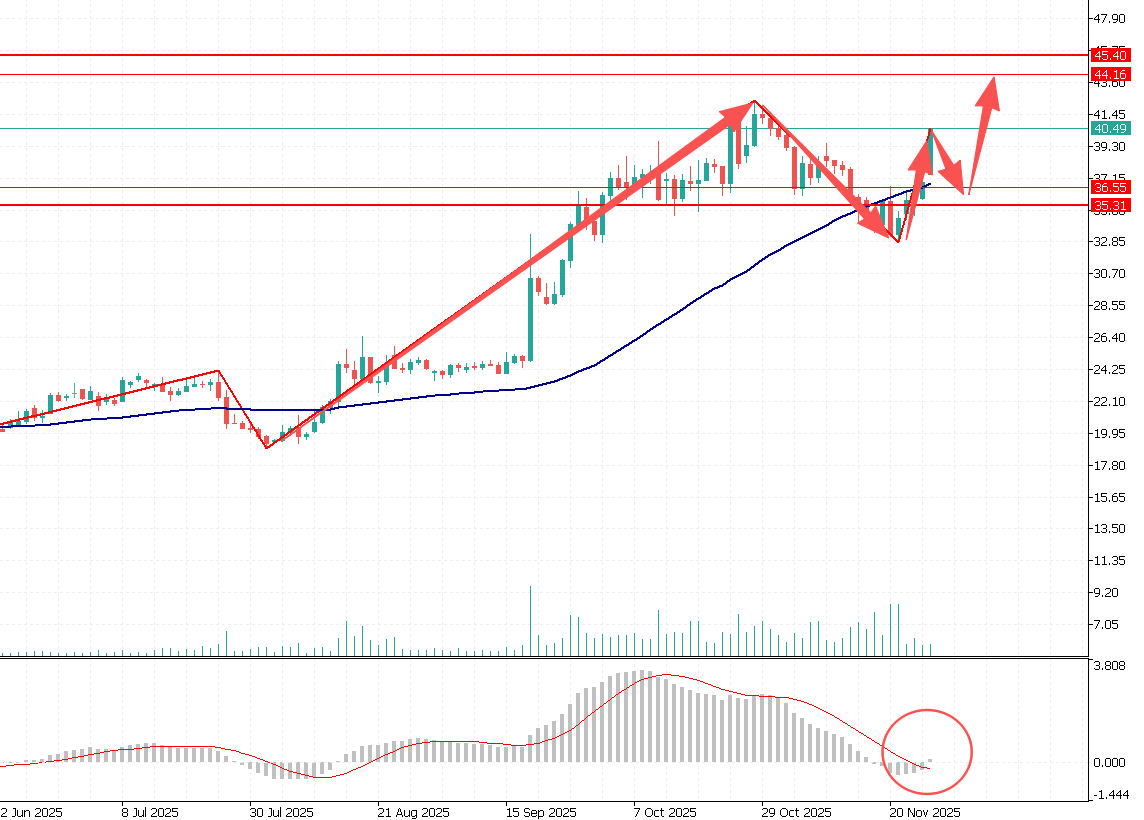Image resolution: width=1144 pixels, height=820 pixels.
Task: Click the 30 Jul 2025 date label
Action: (282, 813)
